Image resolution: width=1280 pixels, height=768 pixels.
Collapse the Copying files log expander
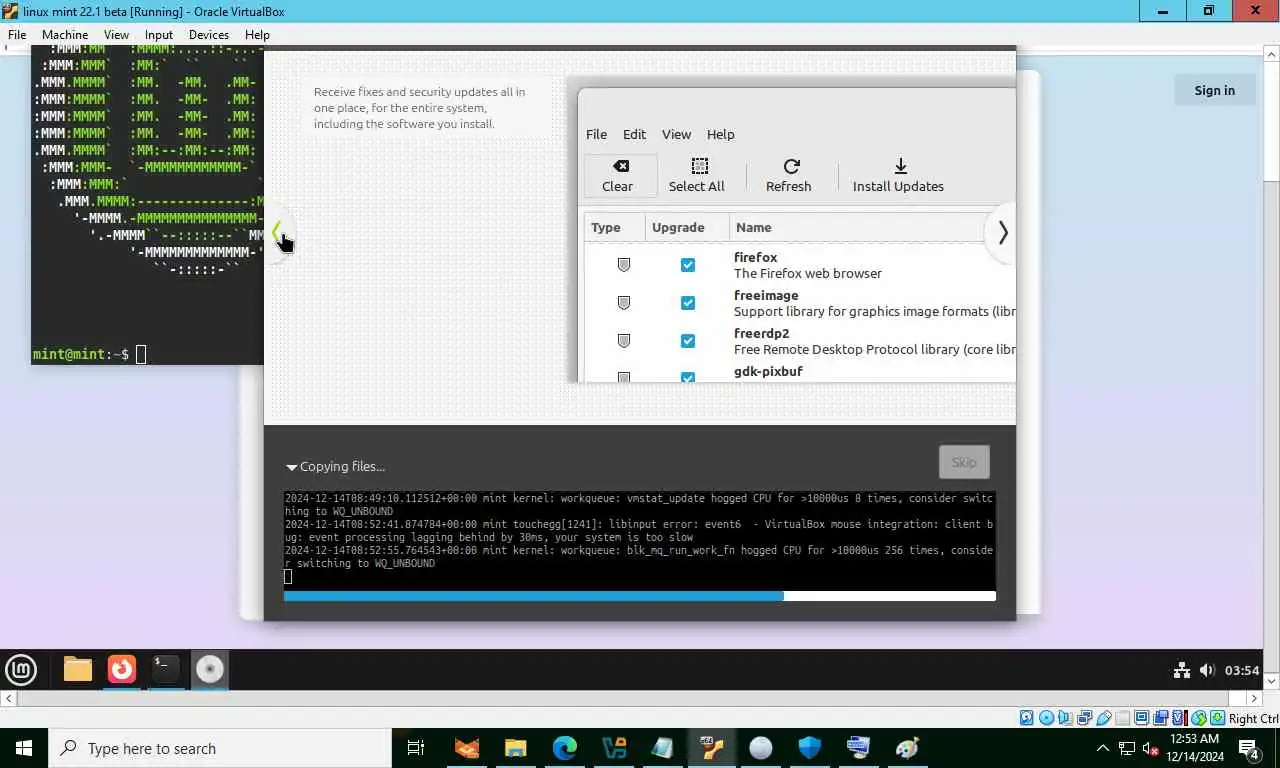pos(292,467)
